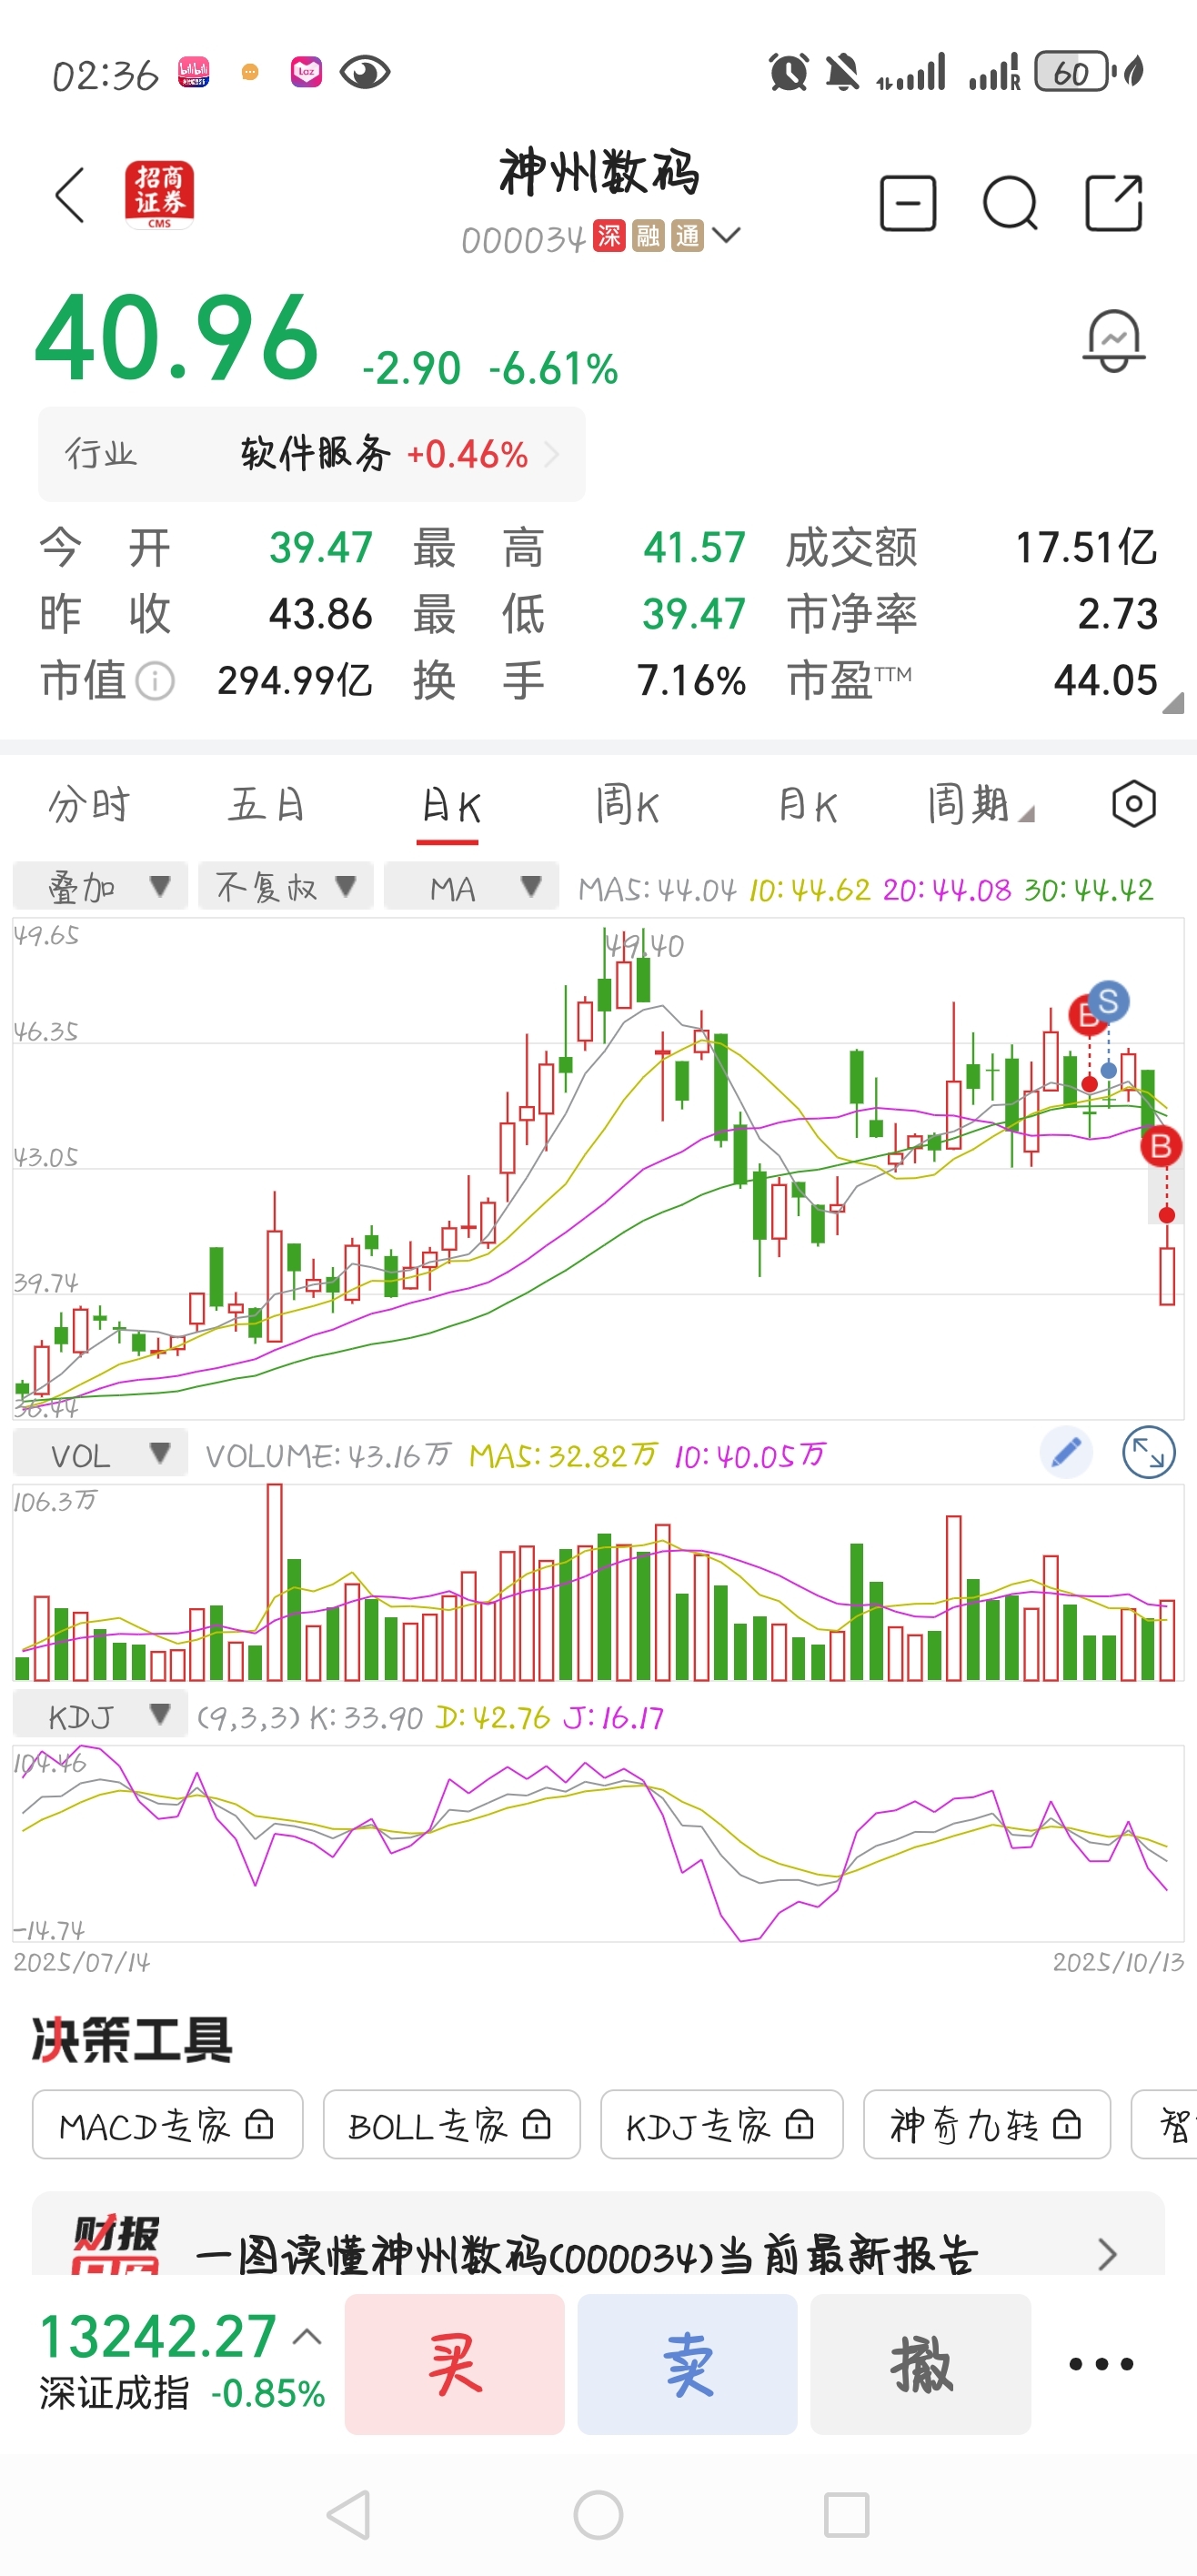Tap the 换手 7.16% value
The image size is (1197, 2576).
click(691, 681)
